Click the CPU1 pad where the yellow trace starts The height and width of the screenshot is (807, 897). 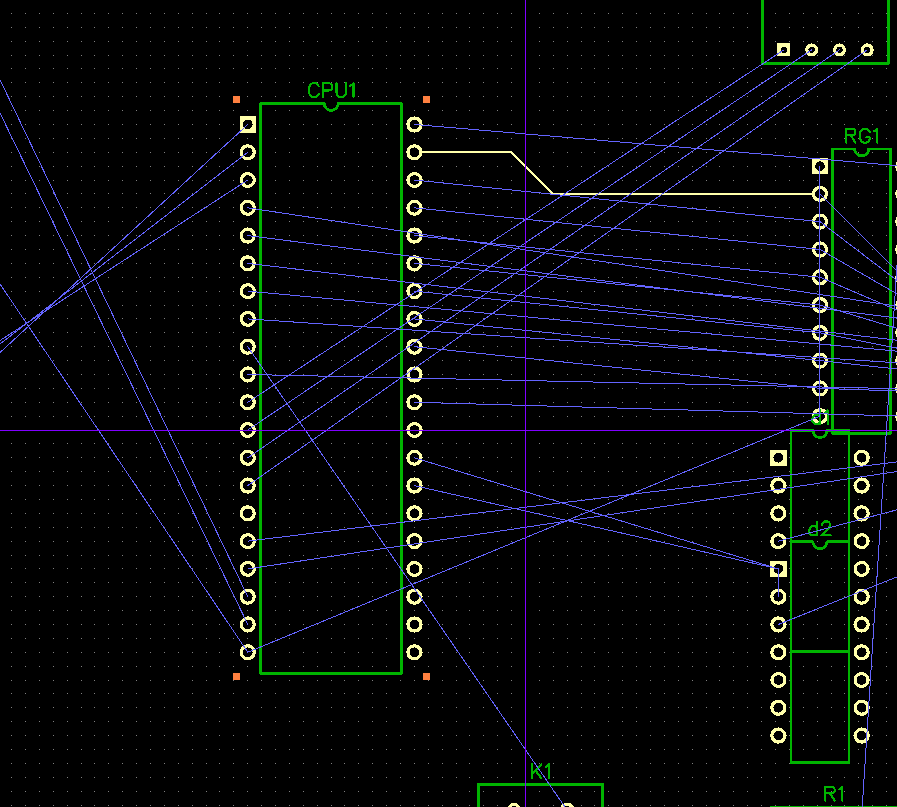[414, 152]
